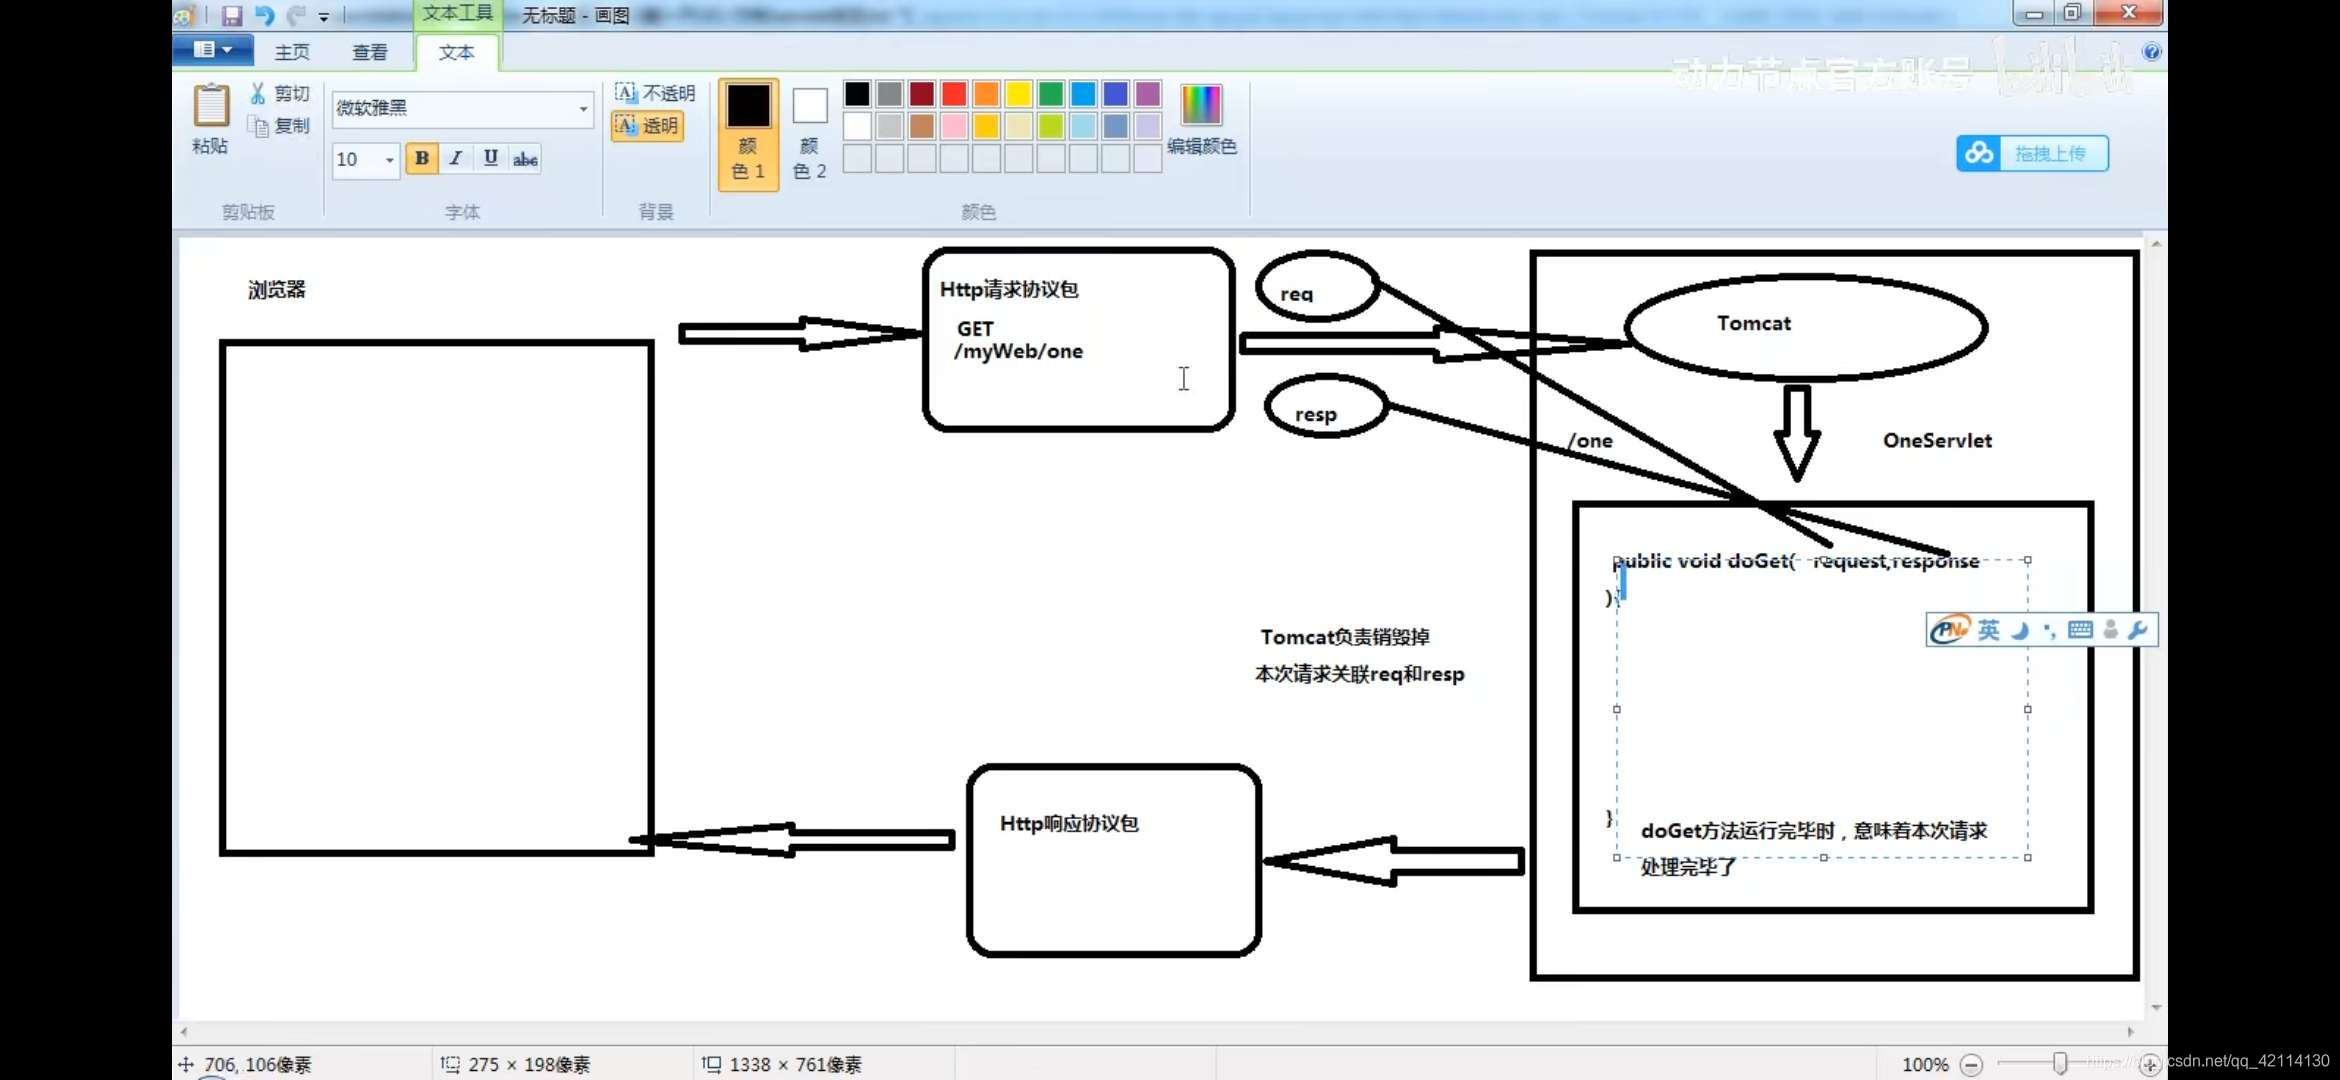Screen dimensions: 2340x1080
Task: Switch to the Home ribbon tab
Action: 292,52
